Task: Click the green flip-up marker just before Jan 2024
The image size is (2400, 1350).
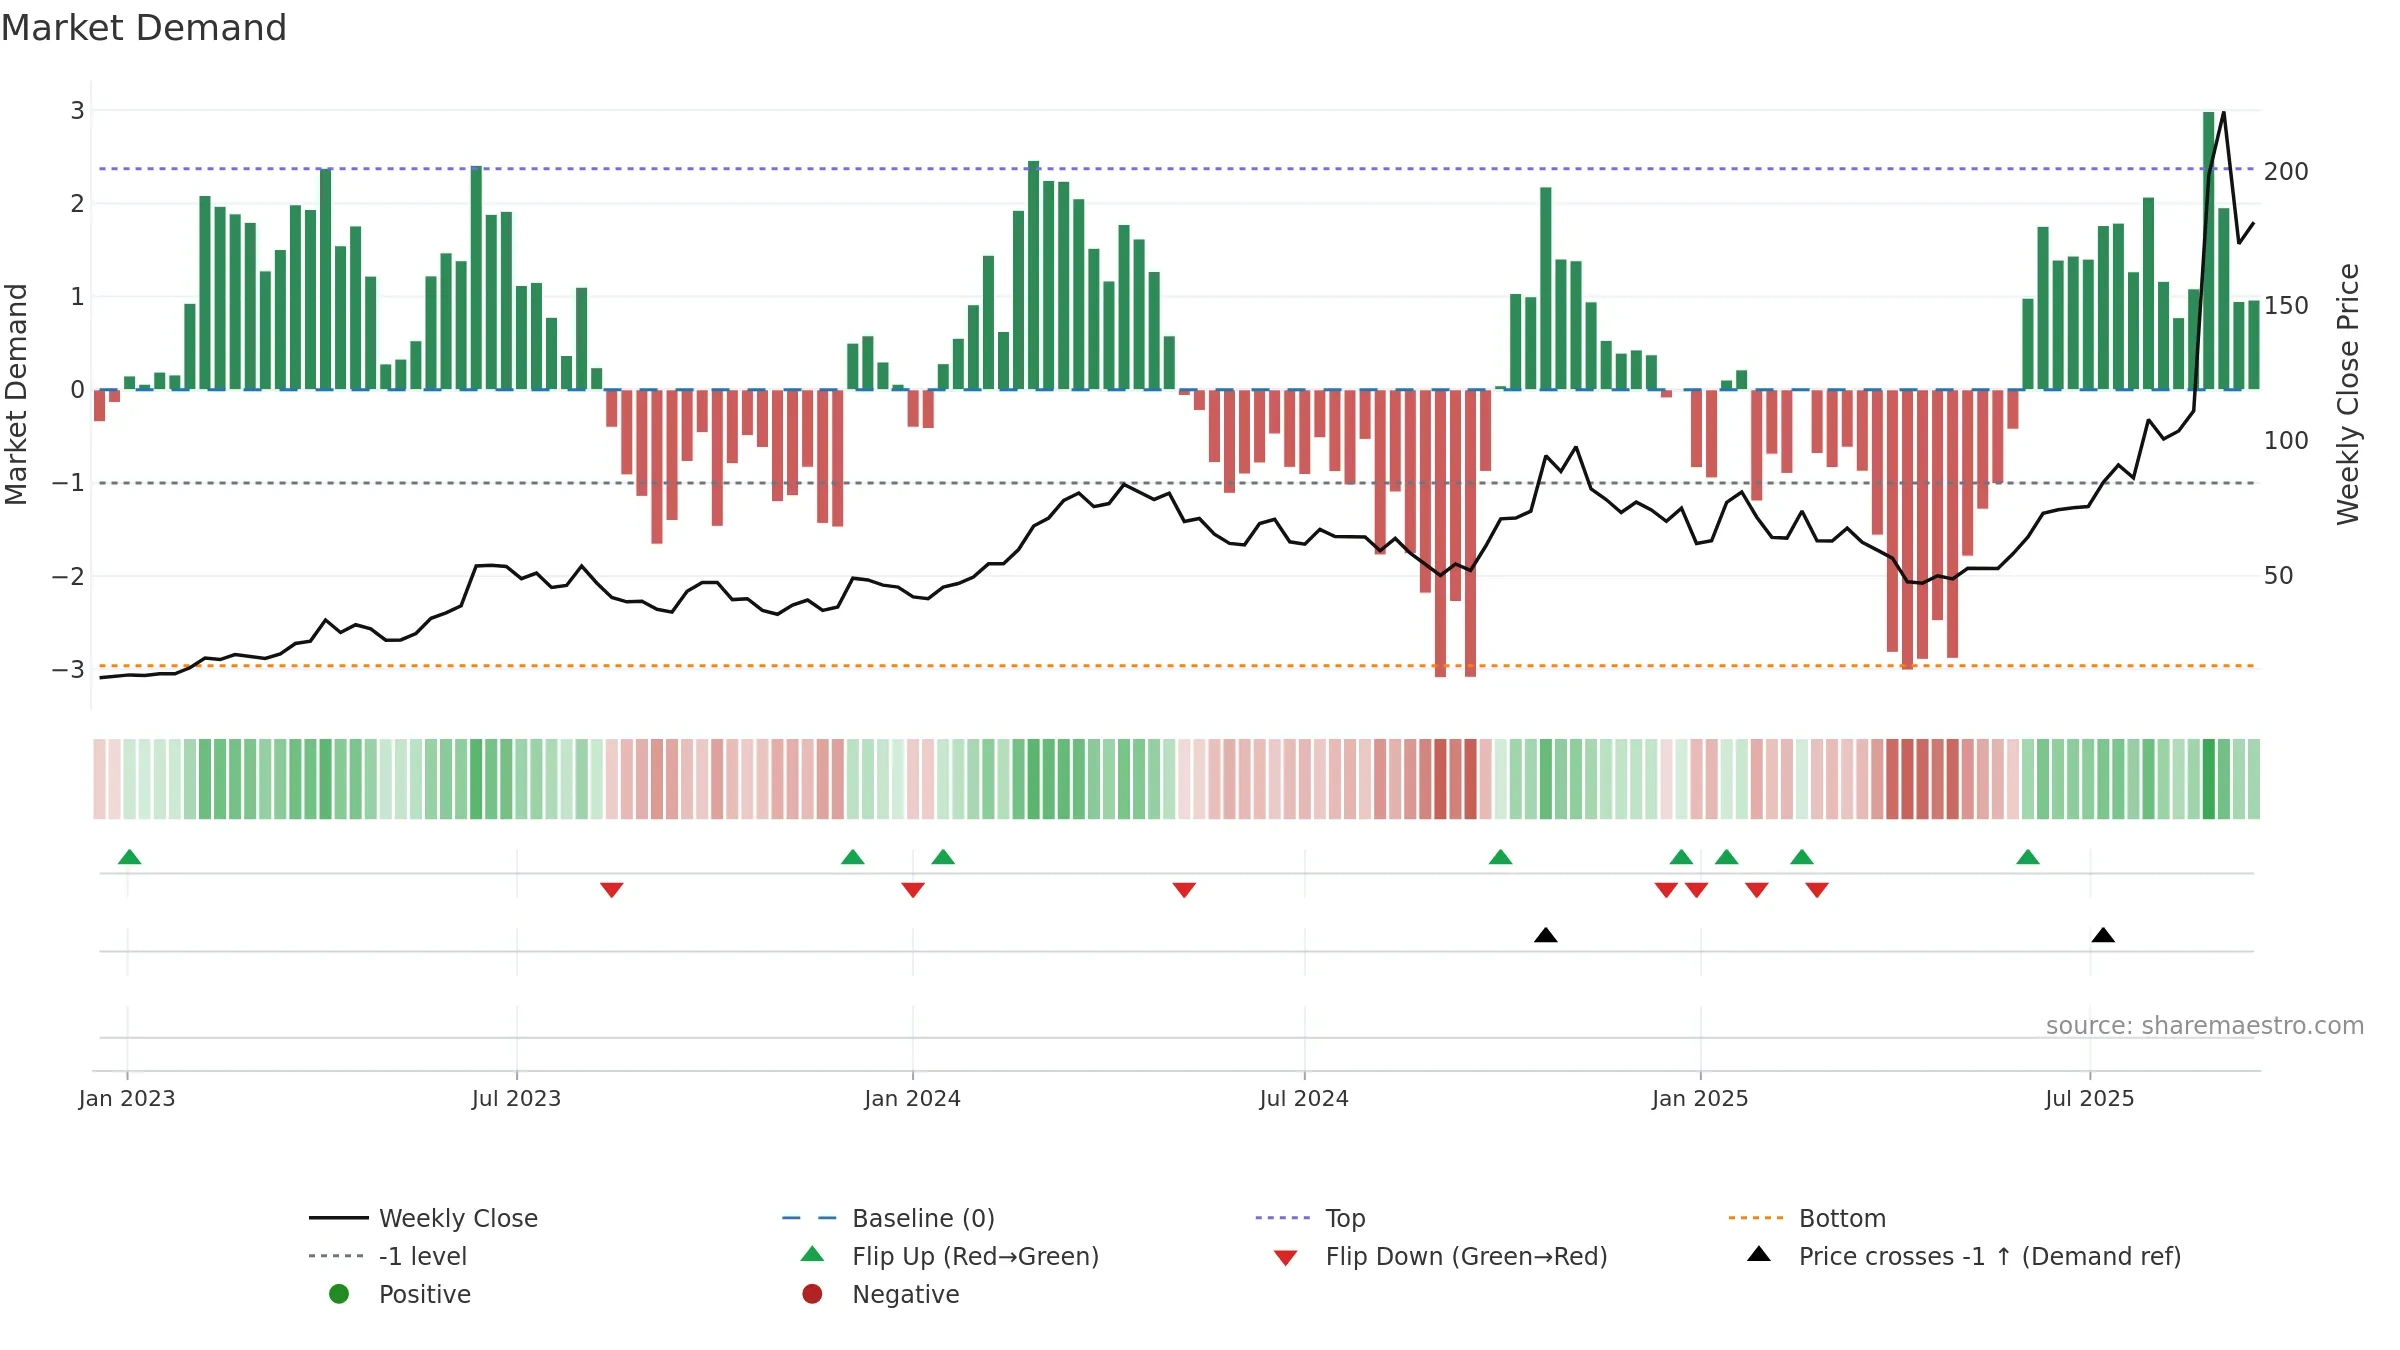Action: coord(852,857)
